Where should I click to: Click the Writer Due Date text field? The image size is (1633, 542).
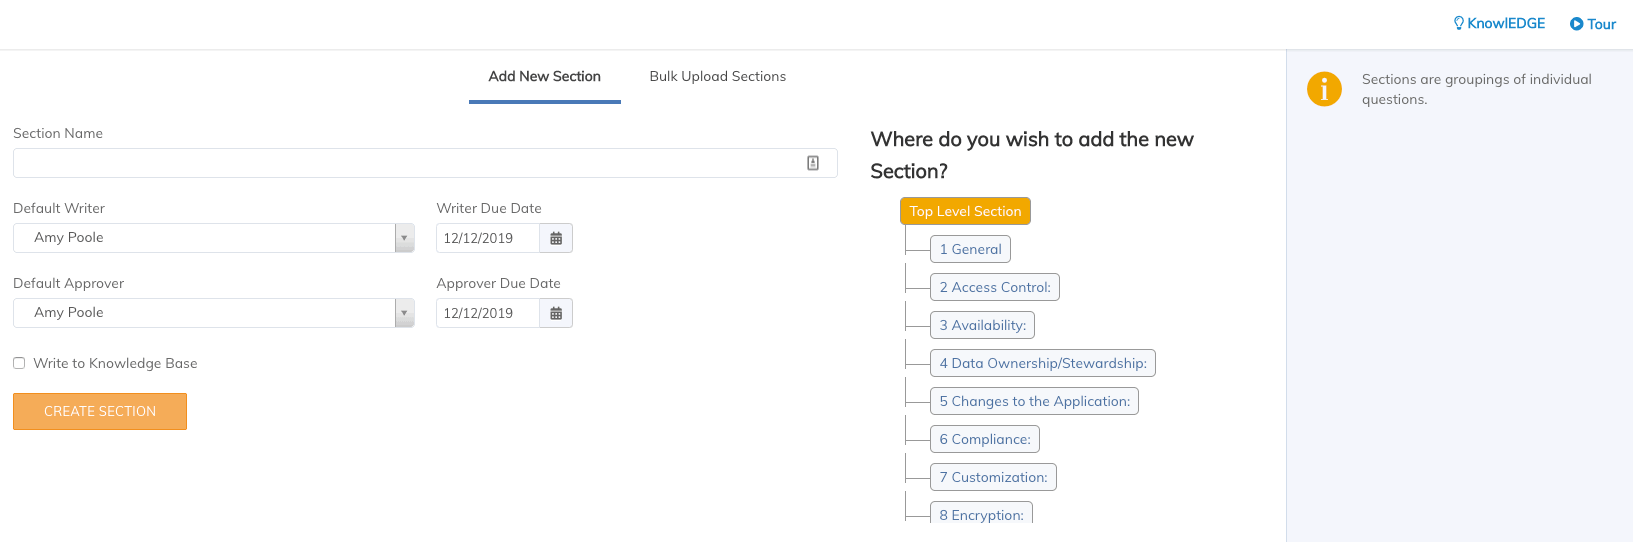tap(488, 238)
